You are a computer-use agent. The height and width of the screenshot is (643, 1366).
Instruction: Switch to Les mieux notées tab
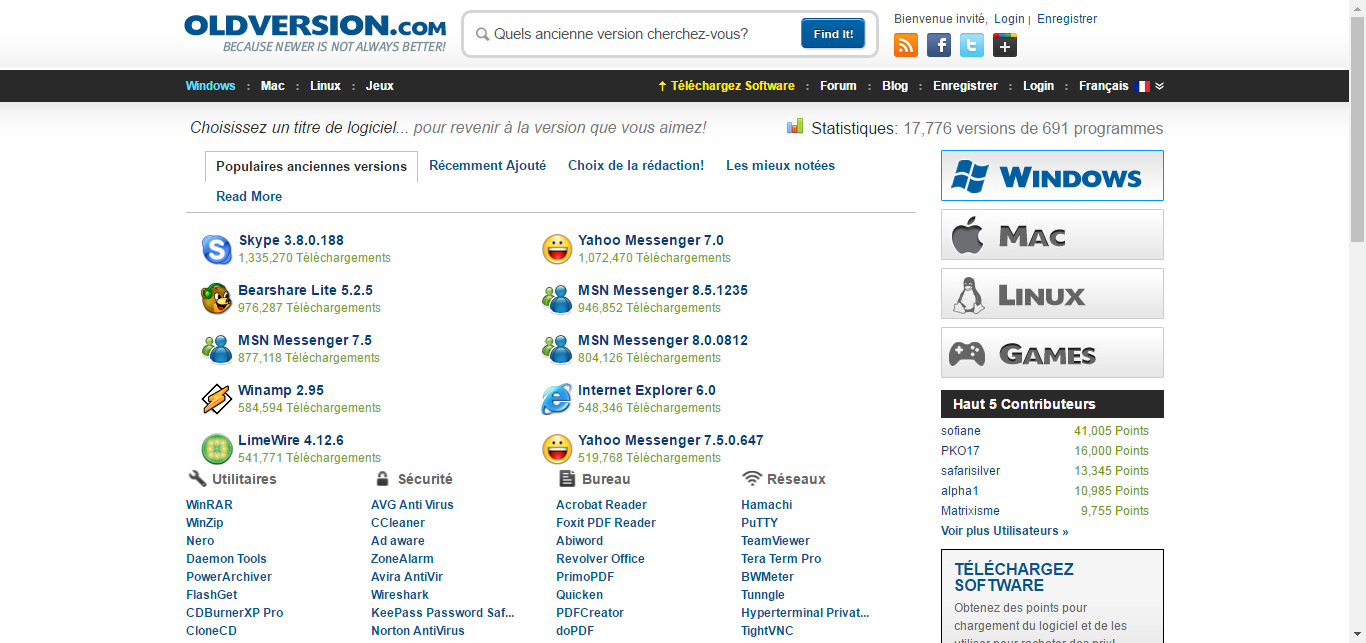pyautogui.click(x=780, y=166)
